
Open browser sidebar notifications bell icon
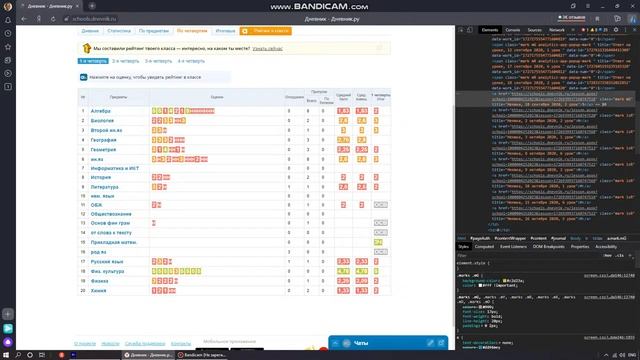point(8,20)
